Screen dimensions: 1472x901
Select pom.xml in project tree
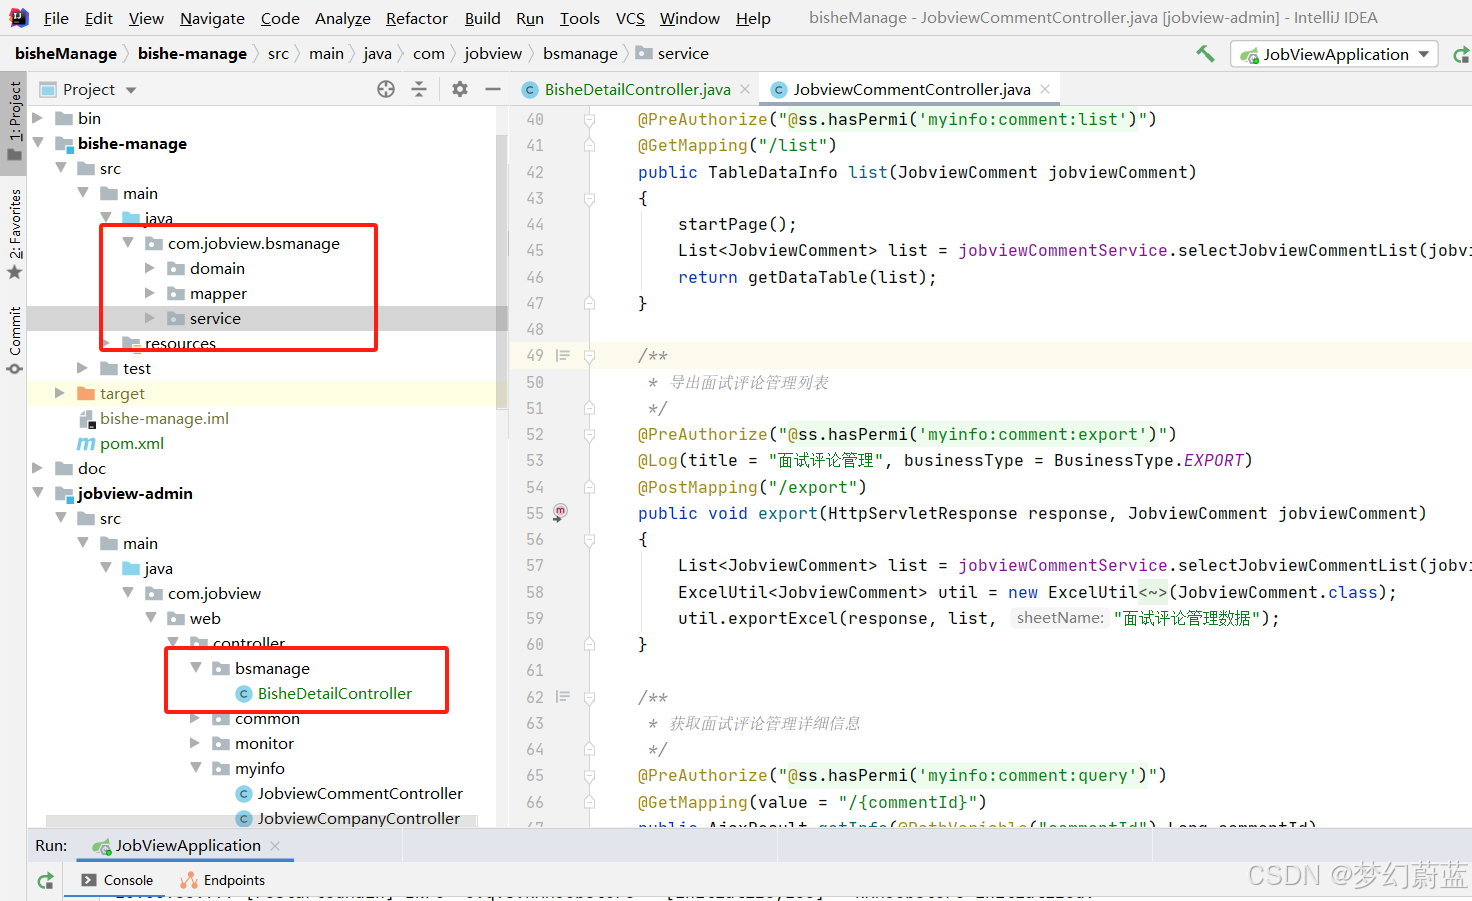pyautogui.click(x=132, y=443)
